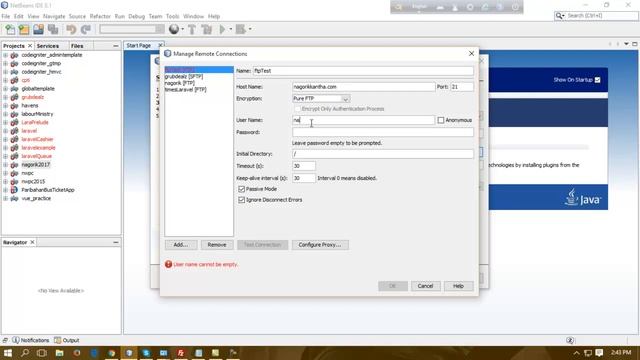640x360 pixels.
Task: Open Task View from taskbar
Action: 42,353
